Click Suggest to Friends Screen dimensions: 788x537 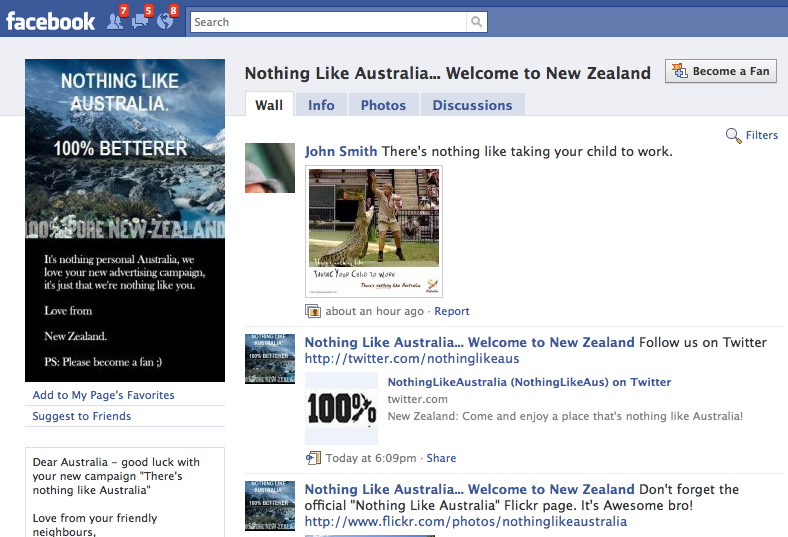click(x=82, y=416)
